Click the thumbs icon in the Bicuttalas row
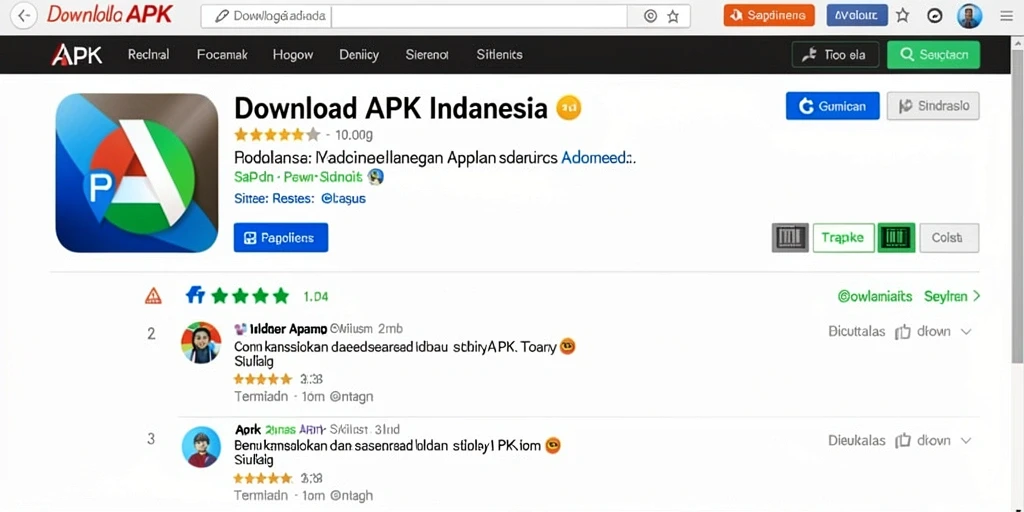 coord(903,332)
